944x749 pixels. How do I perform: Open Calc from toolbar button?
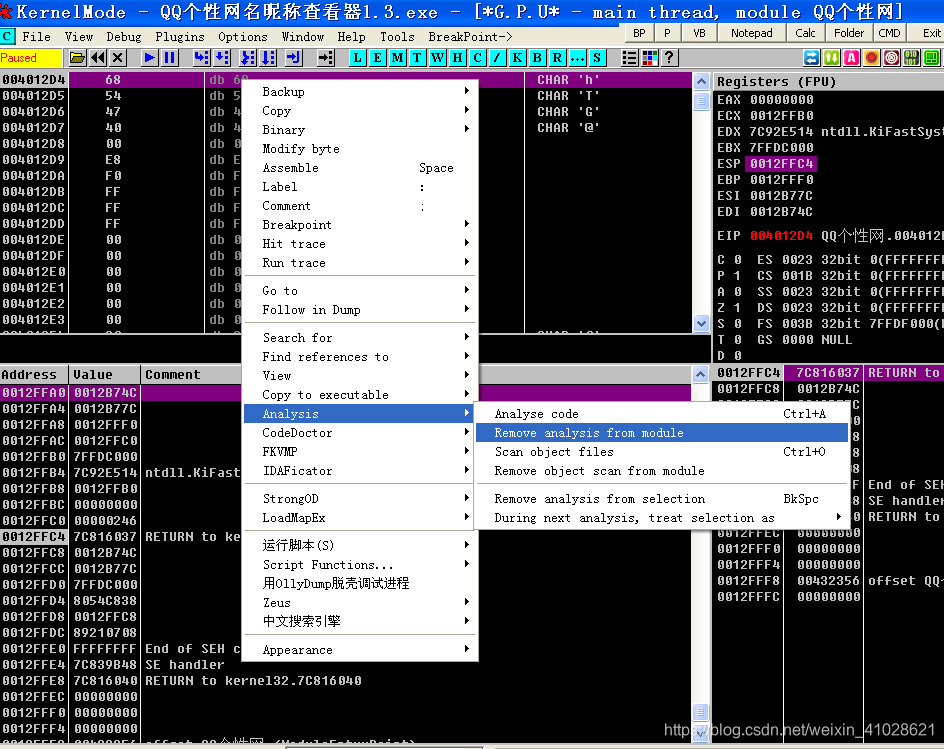pos(805,33)
